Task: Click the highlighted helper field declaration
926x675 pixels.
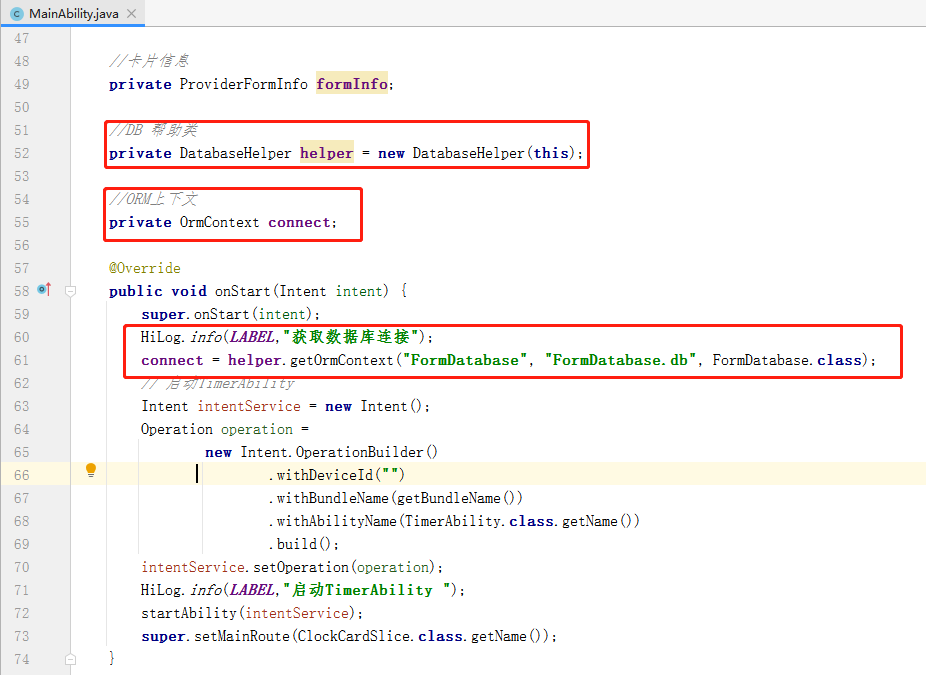Action: tap(326, 153)
